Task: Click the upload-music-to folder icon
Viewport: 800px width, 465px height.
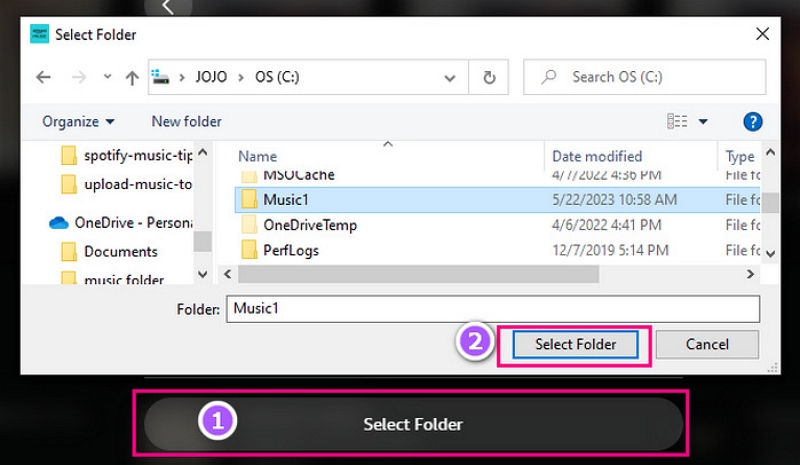Action: (x=68, y=184)
